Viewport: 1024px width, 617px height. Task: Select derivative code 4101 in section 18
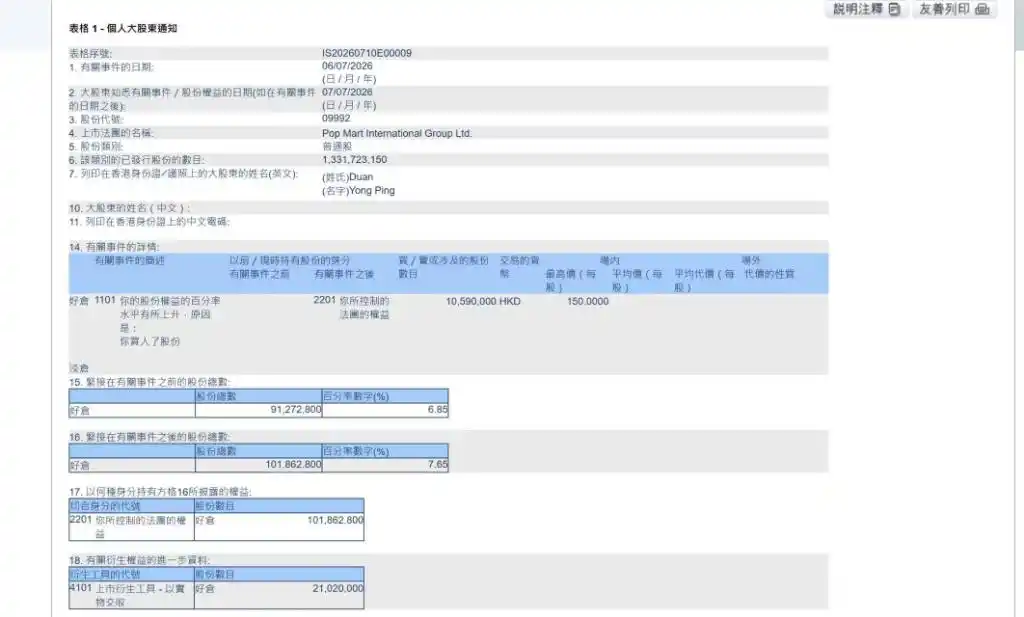[x=80, y=588]
